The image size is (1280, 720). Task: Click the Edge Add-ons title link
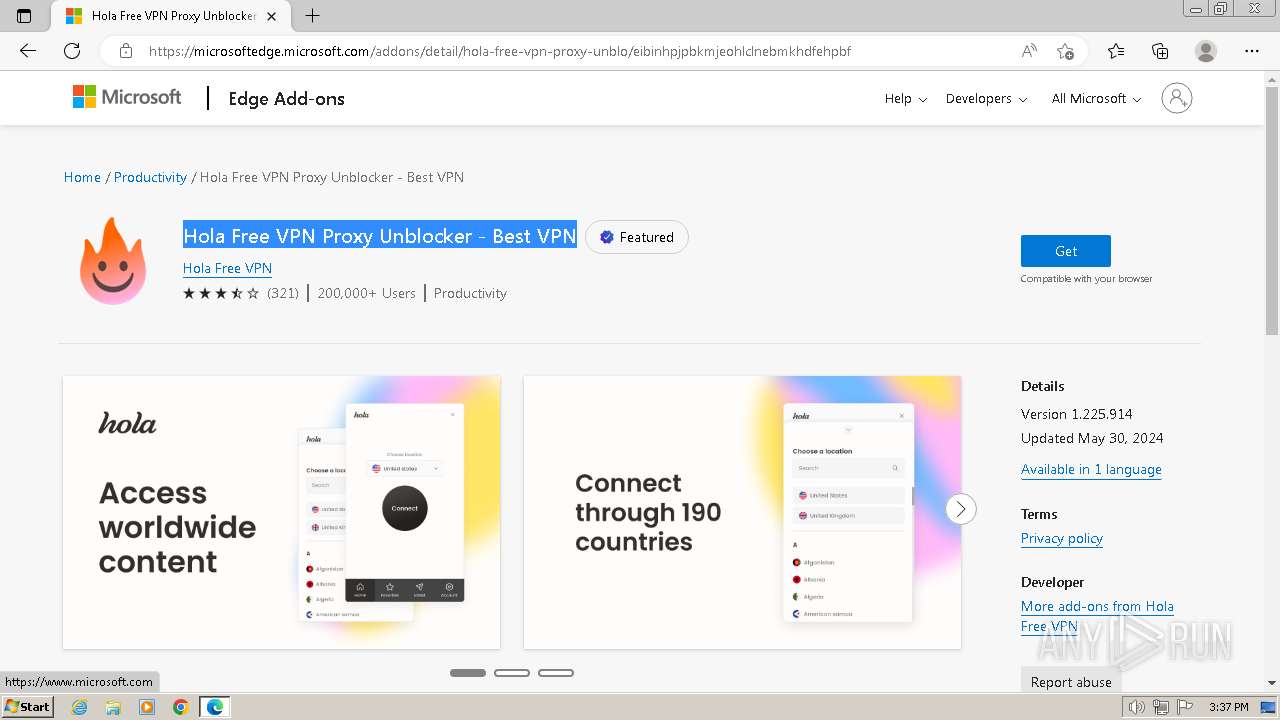click(286, 98)
